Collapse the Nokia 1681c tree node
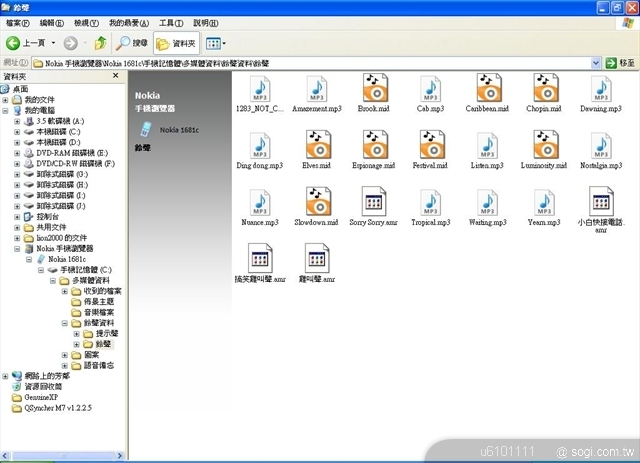Image resolution: width=640 pixels, height=463 pixels. (x=29, y=259)
